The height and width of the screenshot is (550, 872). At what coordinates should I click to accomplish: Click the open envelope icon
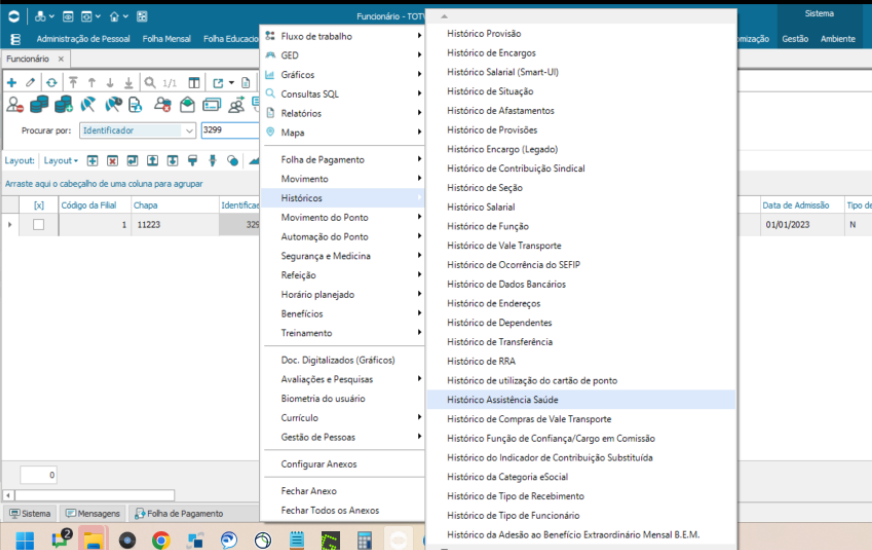(187, 104)
